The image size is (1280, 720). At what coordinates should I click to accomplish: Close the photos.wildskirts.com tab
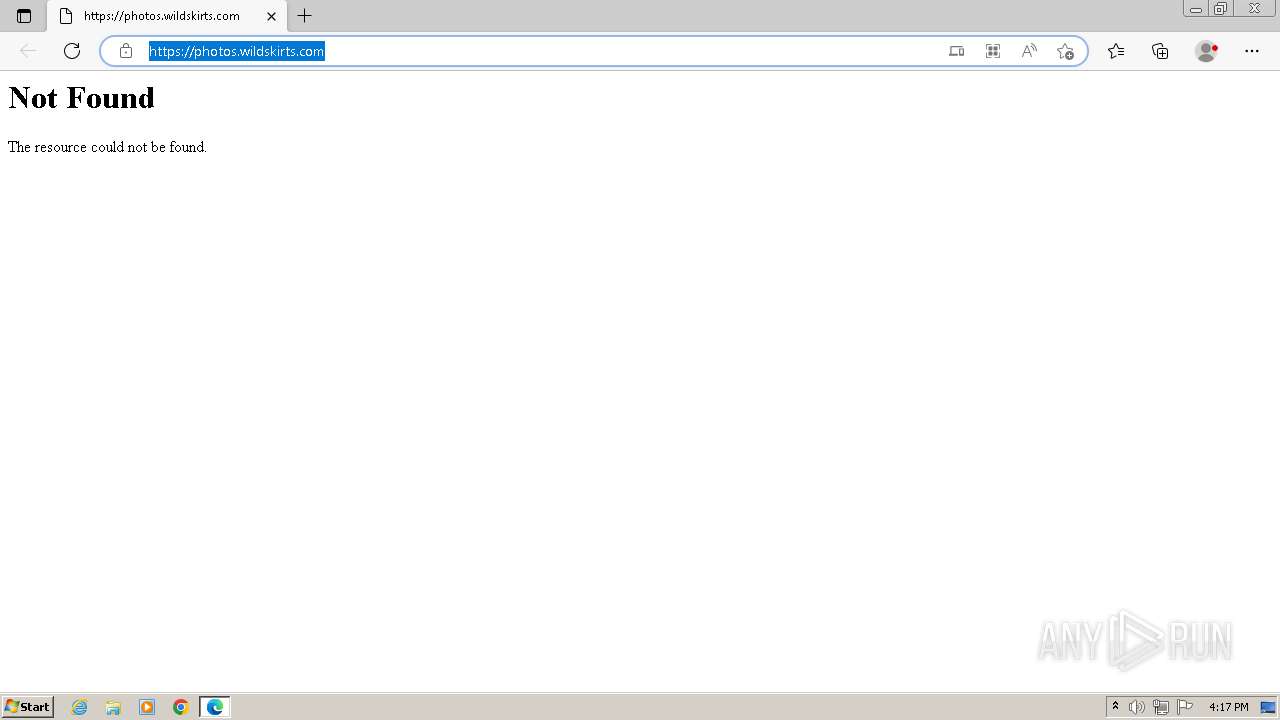pyautogui.click(x=271, y=16)
